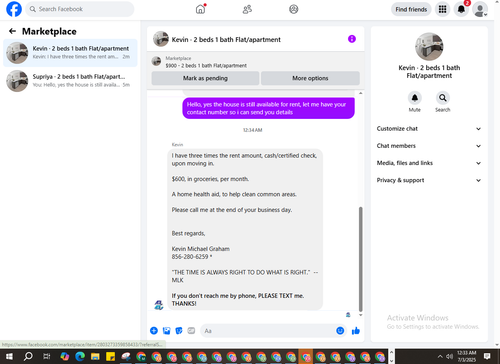
Task: Open Microsoft Edge from the taskbar
Action: tap(80, 356)
